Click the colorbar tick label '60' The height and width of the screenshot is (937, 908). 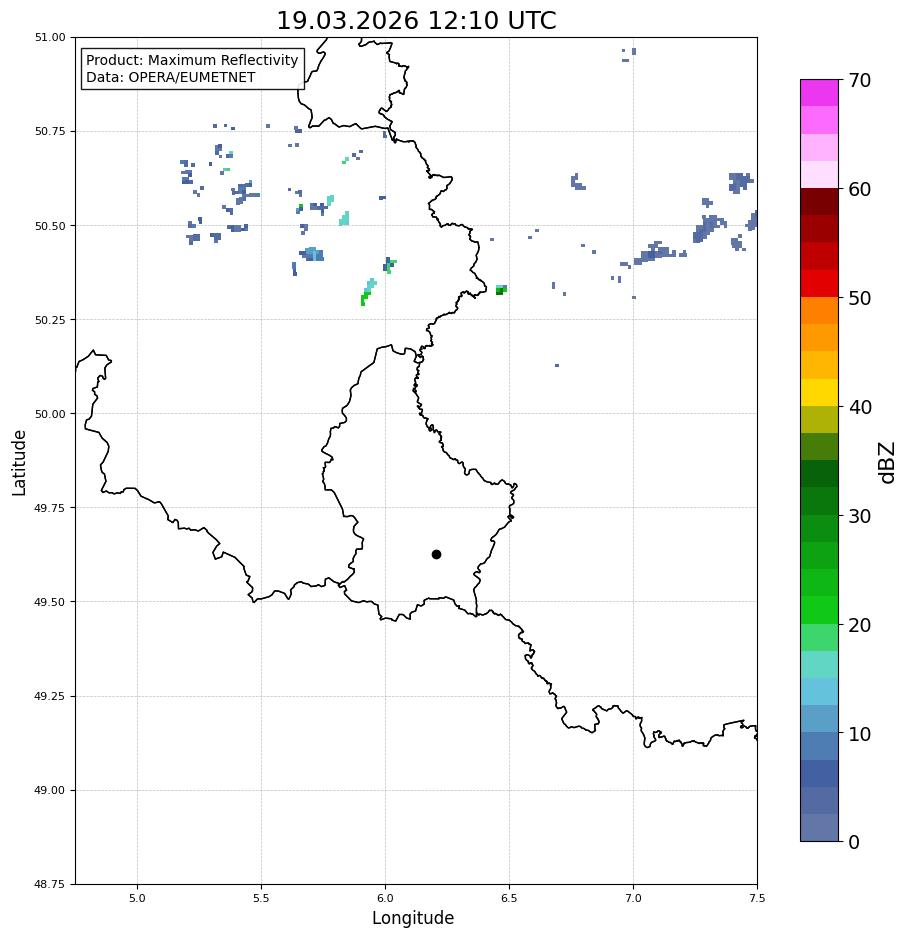(860, 189)
